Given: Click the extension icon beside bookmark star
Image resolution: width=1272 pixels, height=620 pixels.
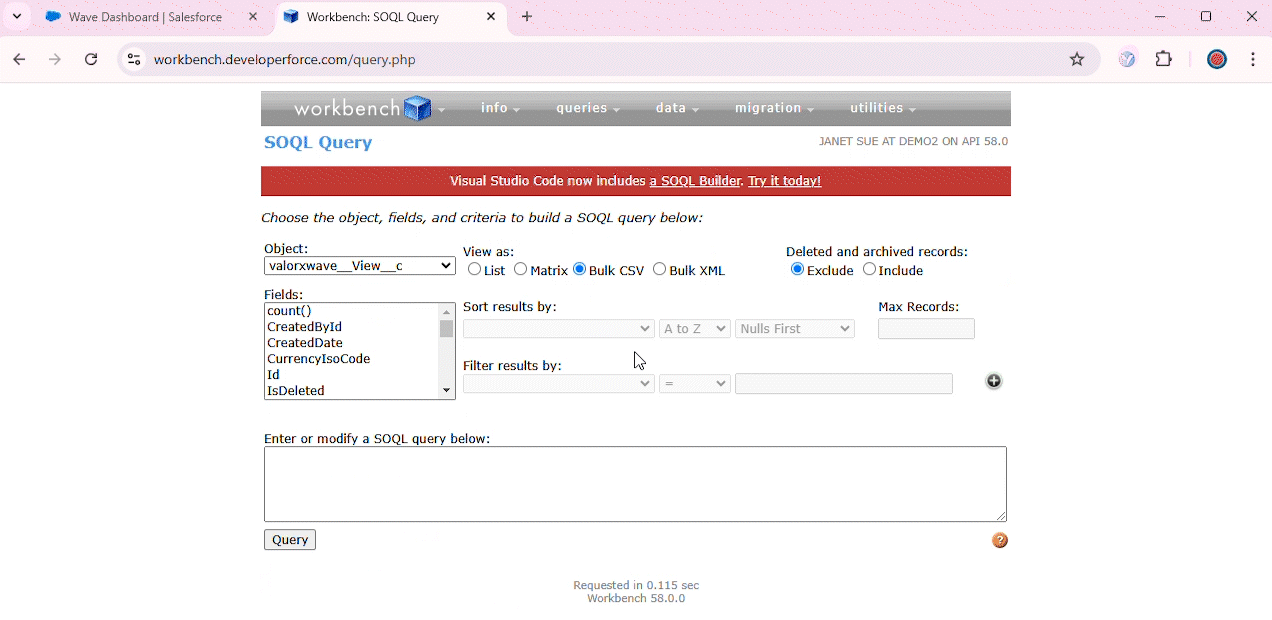Looking at the screenshot, I should pyautogui.click(x=1127, y=59).
